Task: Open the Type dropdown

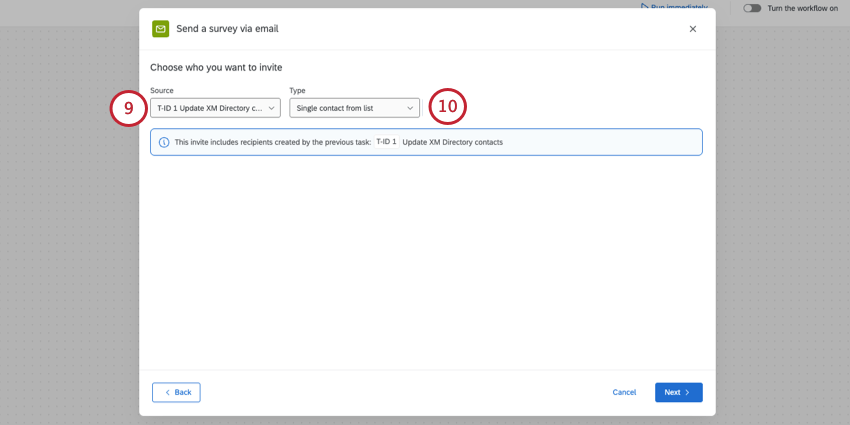Action: point(354,108)
